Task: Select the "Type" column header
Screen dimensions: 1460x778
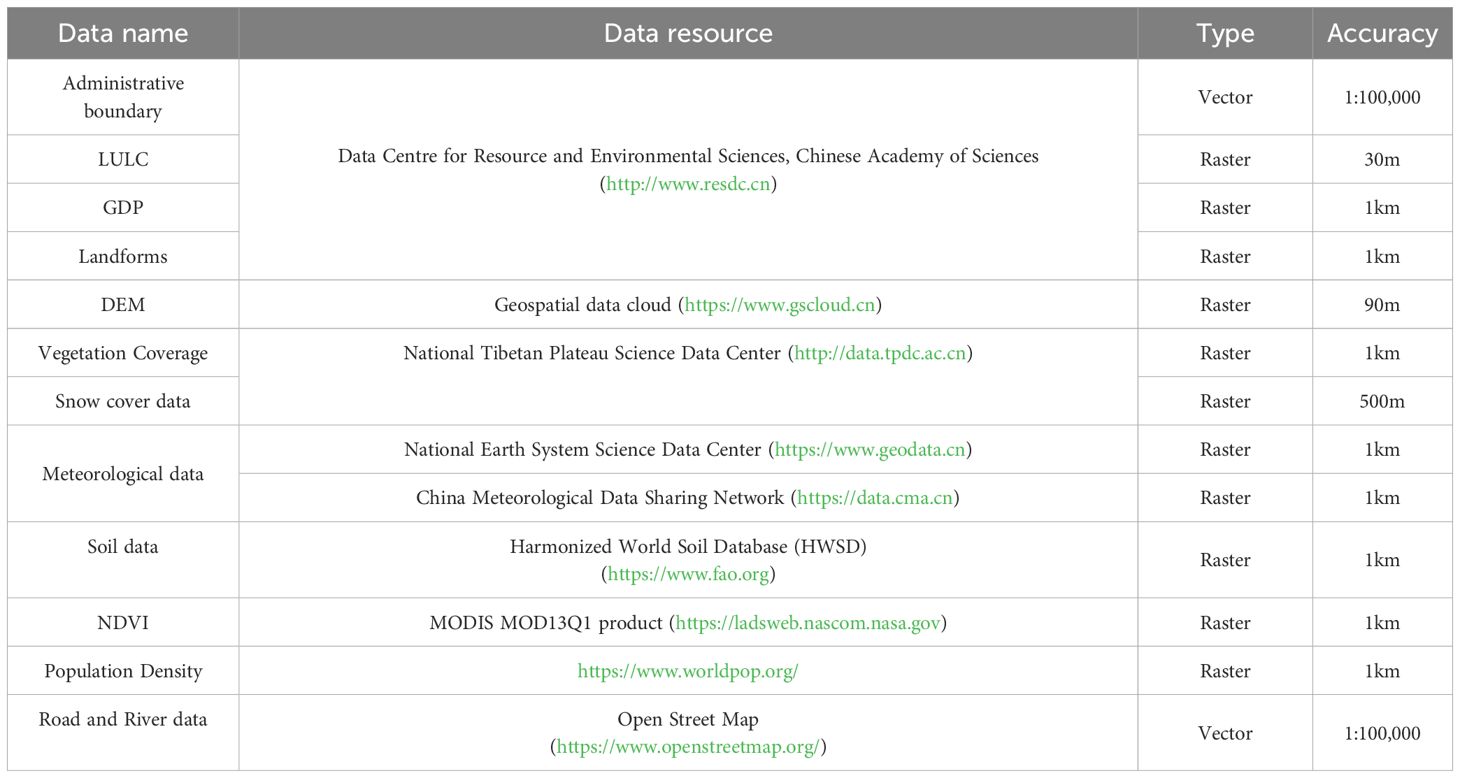Action: [1225, 33]
